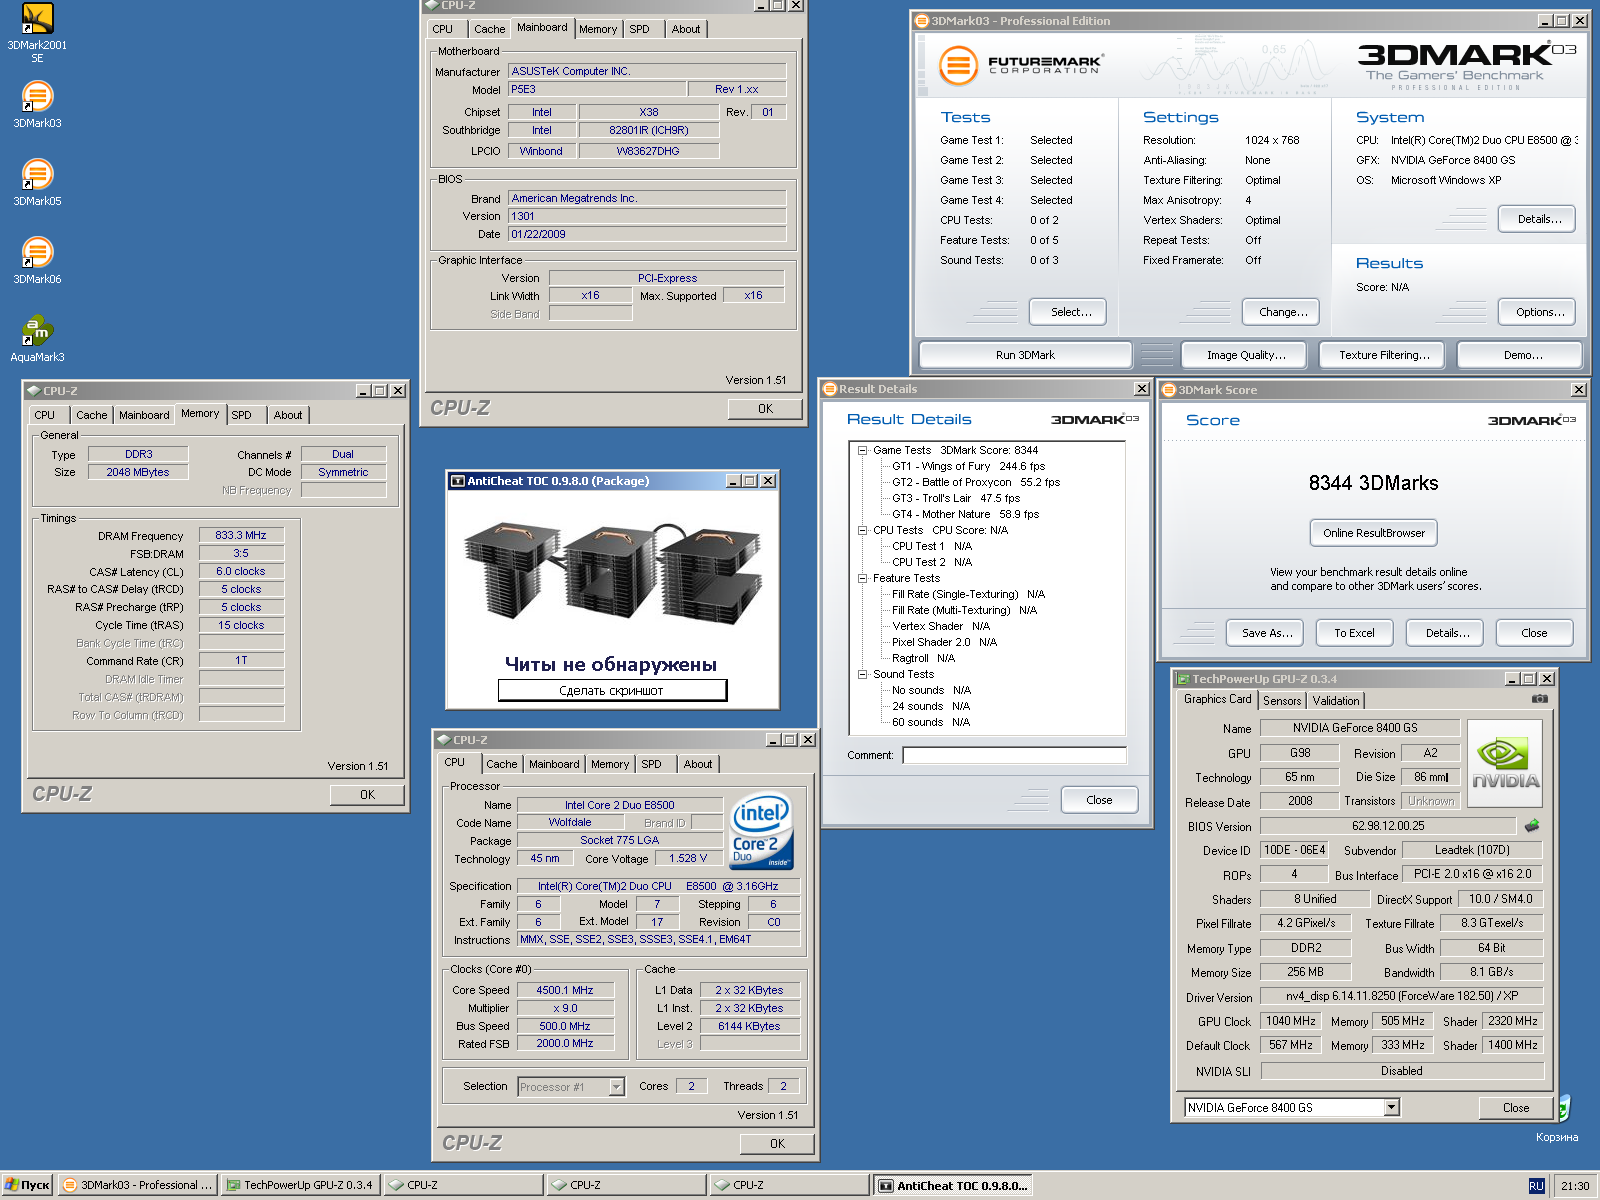This screenshot has width=1600, height=1200.
Task: Open system Details button in 3DMark03
Action: click(x=1537, y=219)
